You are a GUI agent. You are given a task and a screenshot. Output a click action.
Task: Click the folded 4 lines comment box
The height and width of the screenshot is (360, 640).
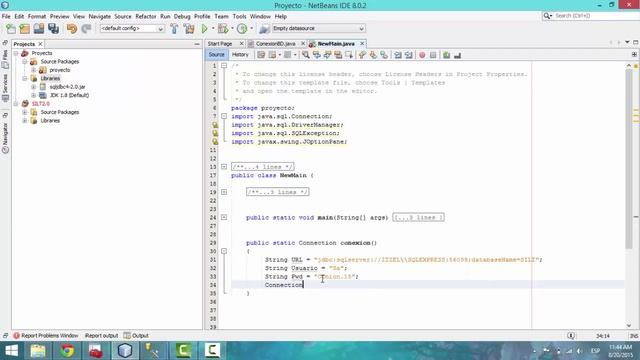262,167
